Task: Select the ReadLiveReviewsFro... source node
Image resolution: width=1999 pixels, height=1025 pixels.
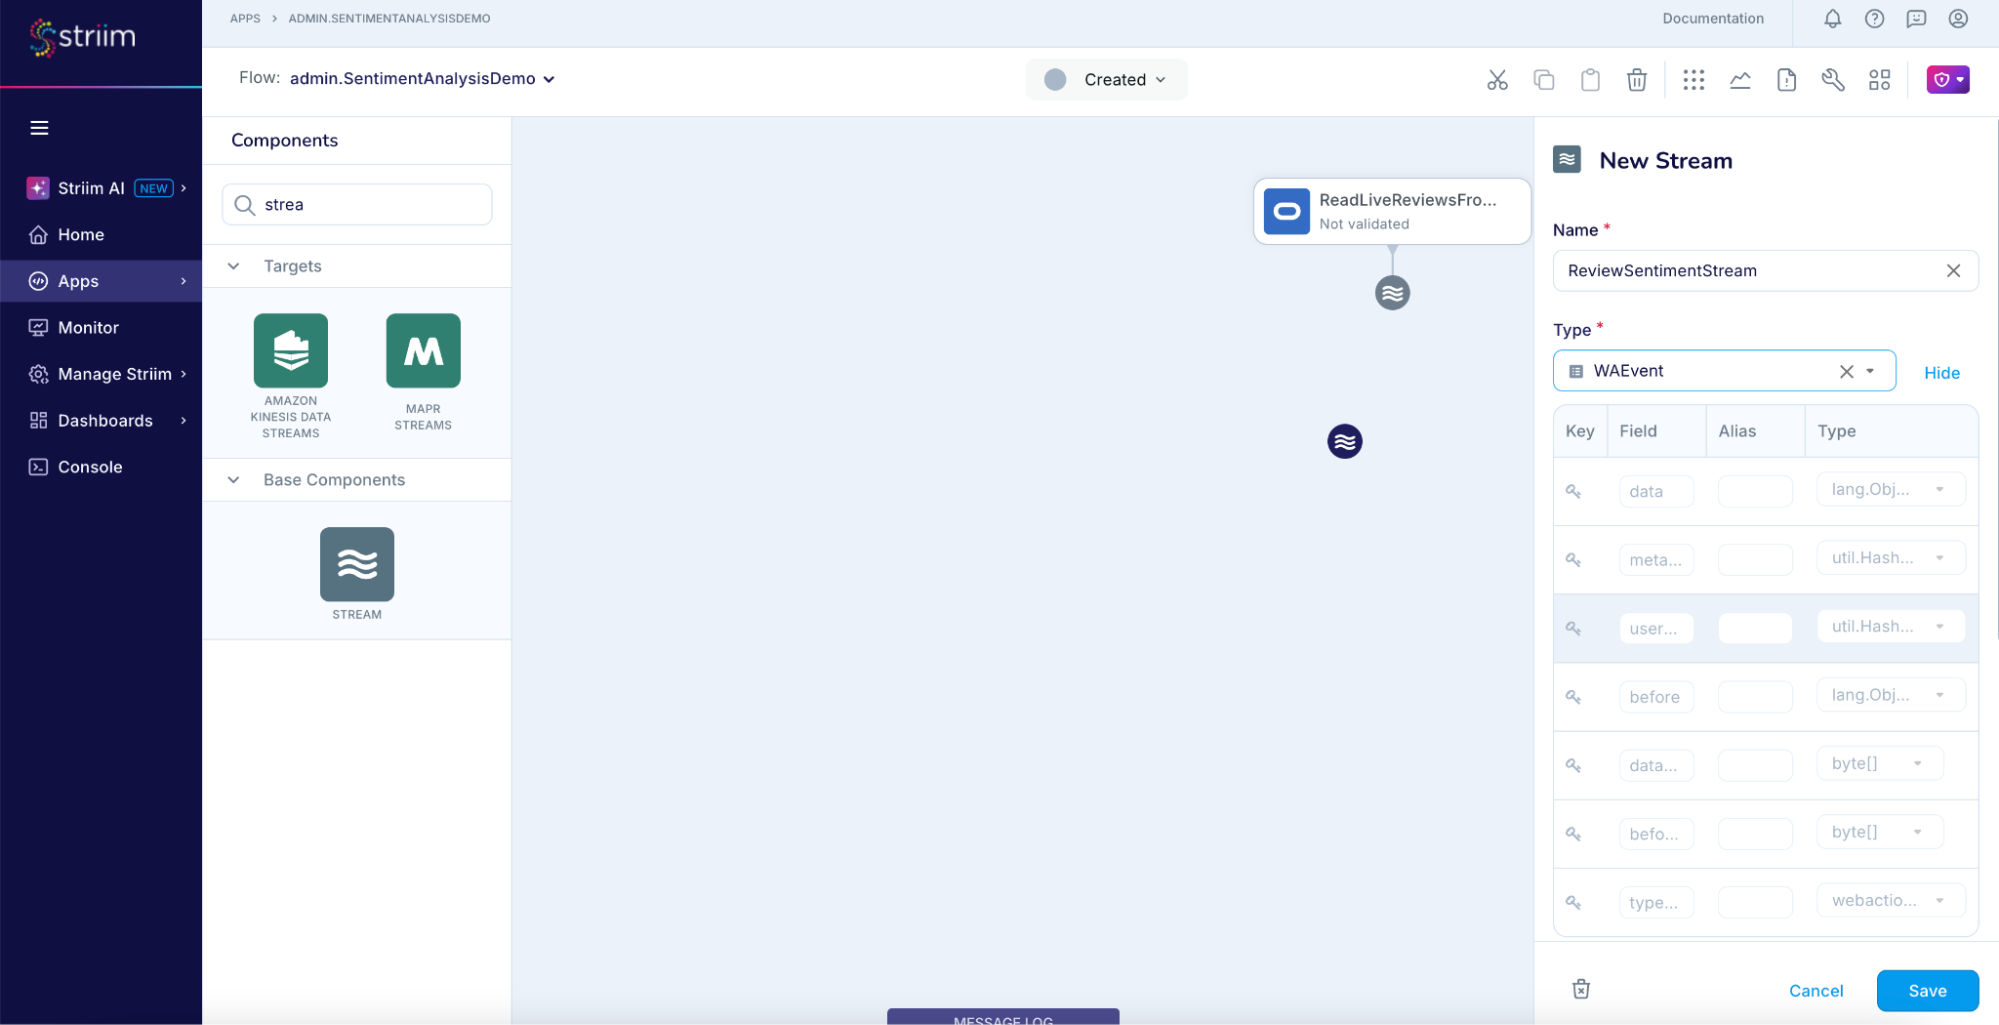Action: point(1392,211)
